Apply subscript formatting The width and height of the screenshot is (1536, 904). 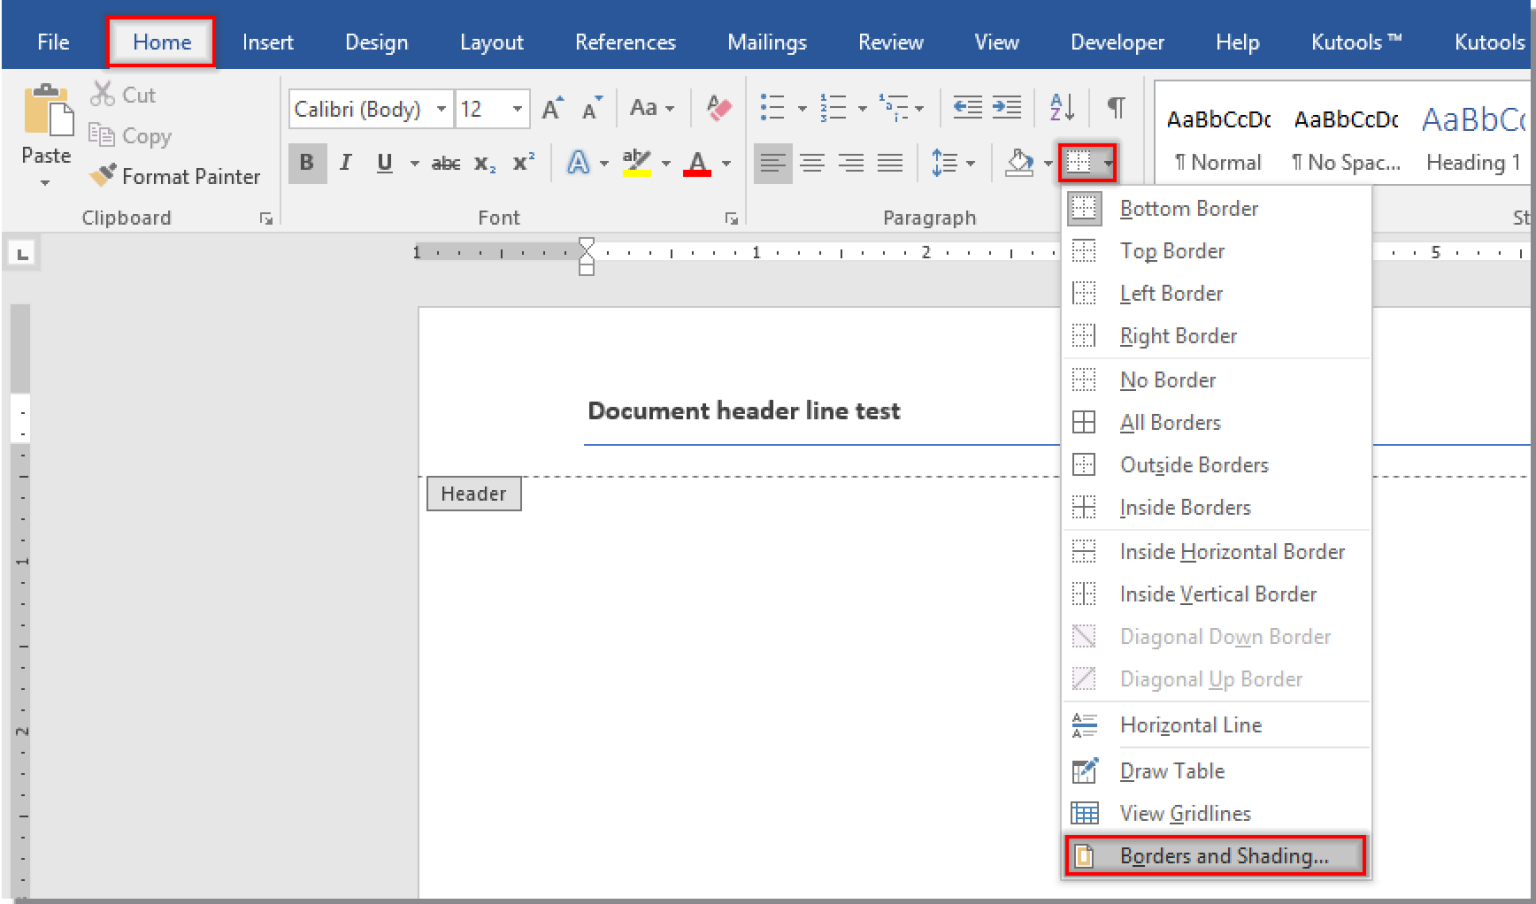(483, 163)
